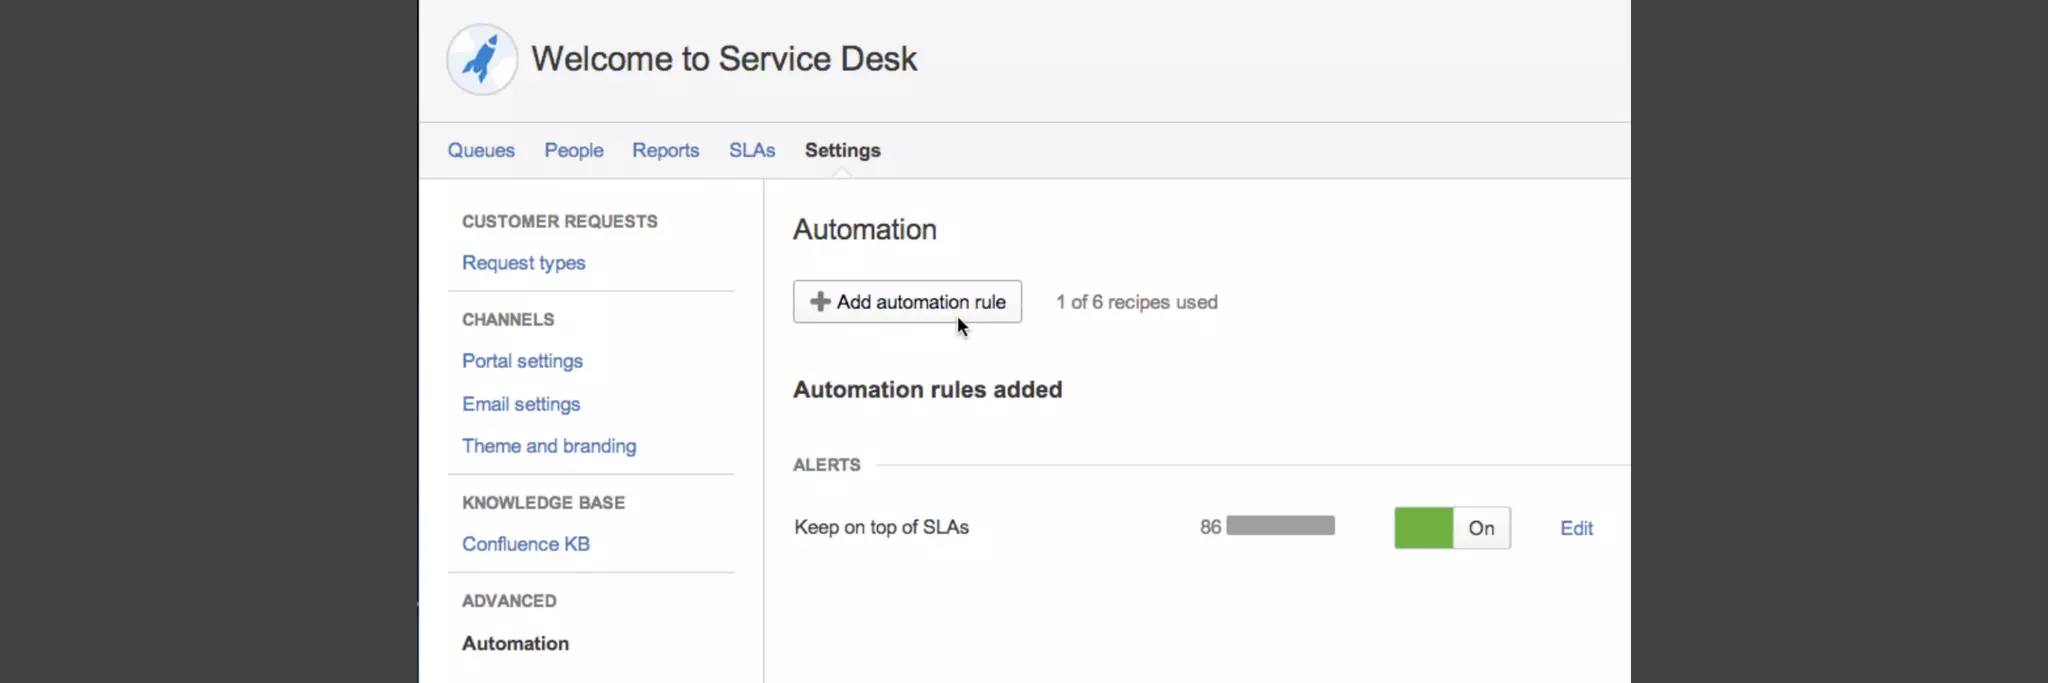This screenshot has width=2048, height=683.
Task: Select the Settings tab
Action: click(x=842, y=150)
